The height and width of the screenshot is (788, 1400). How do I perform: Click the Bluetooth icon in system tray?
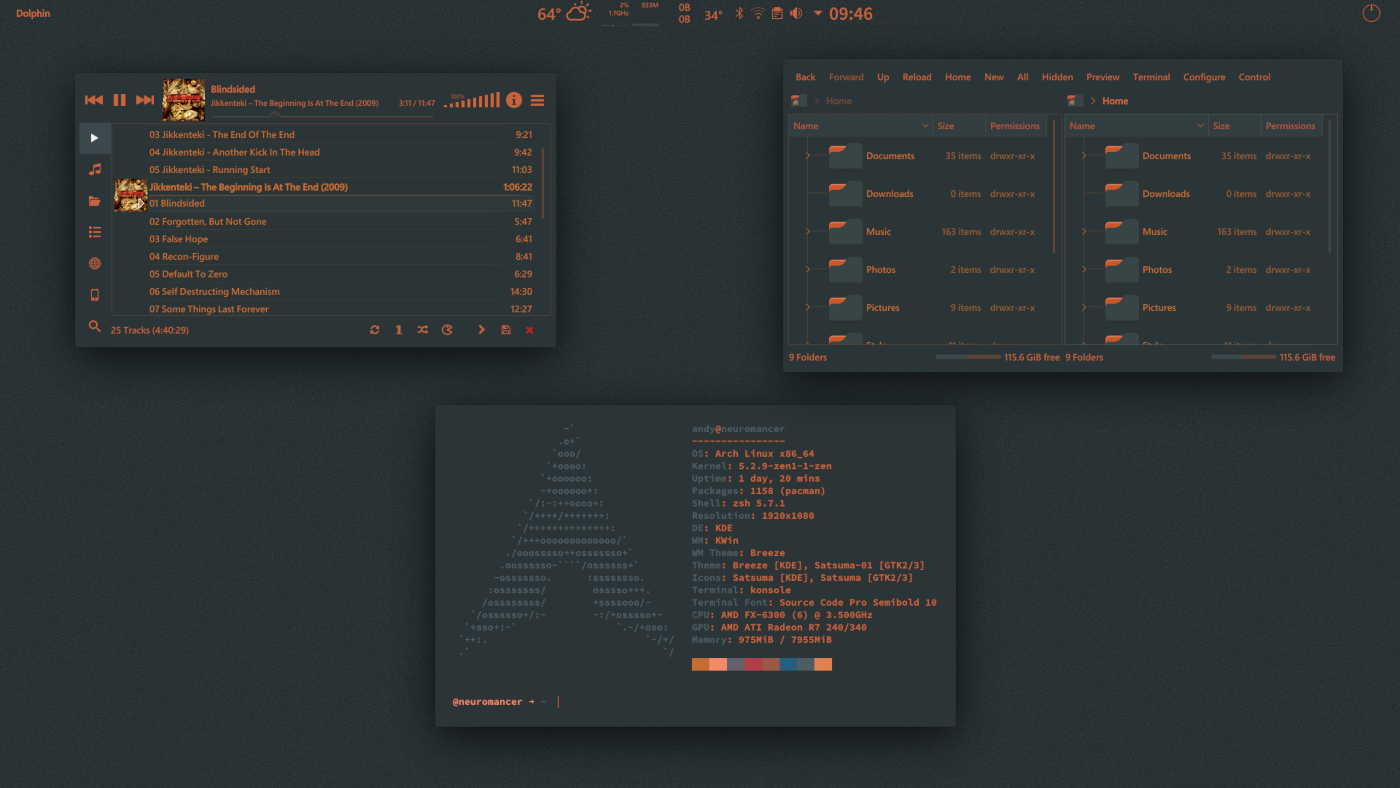click(x=740, y=14)
